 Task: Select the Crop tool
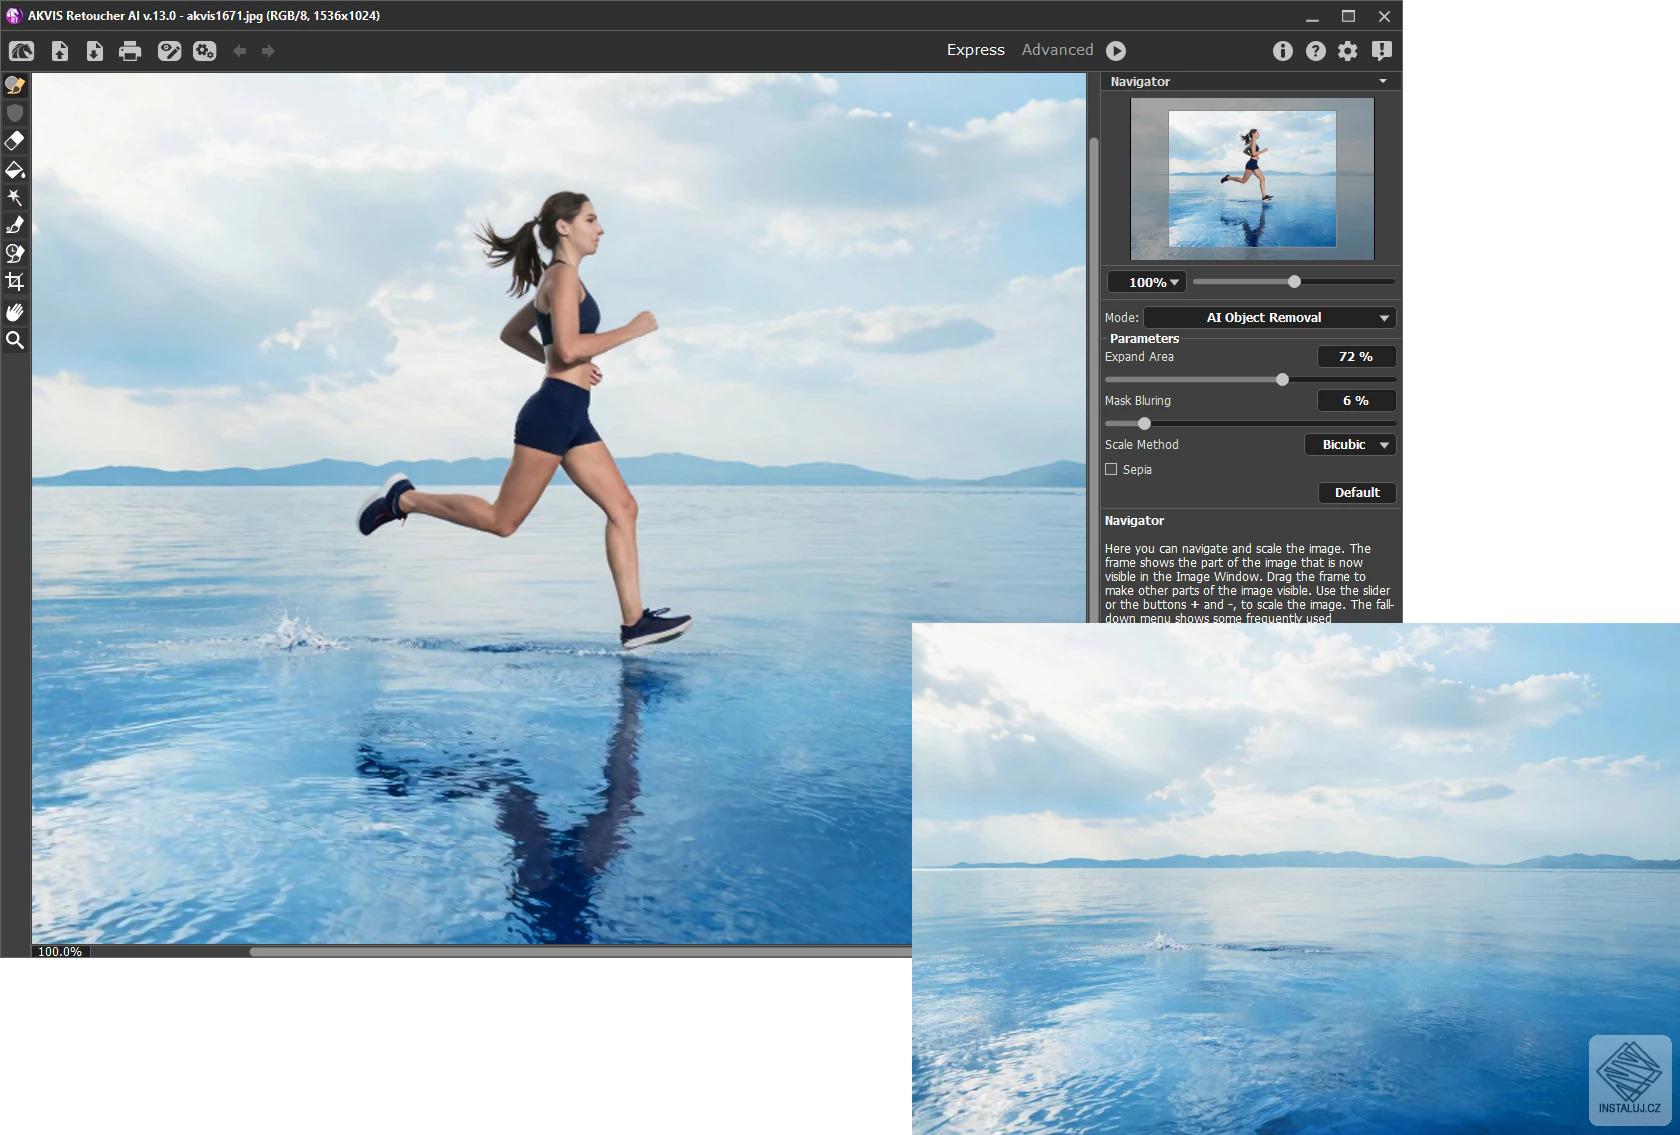coord(15,281)
